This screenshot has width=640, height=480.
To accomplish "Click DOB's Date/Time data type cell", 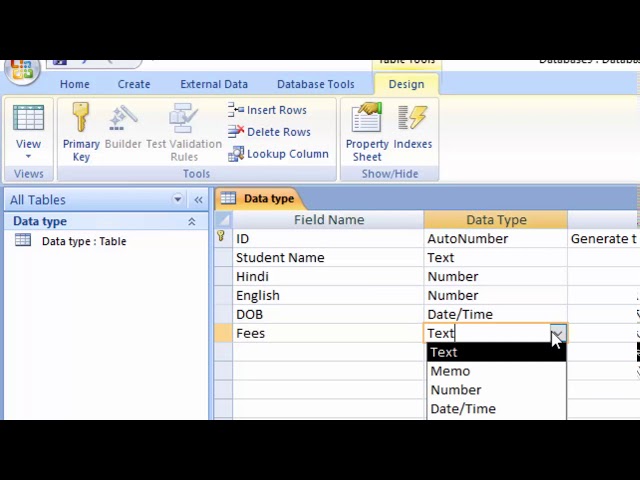I will click(496, 314).
